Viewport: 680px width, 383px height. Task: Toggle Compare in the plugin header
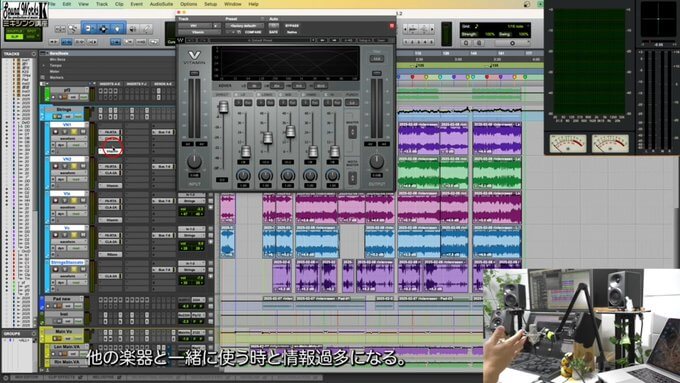(x=253, y=32)
